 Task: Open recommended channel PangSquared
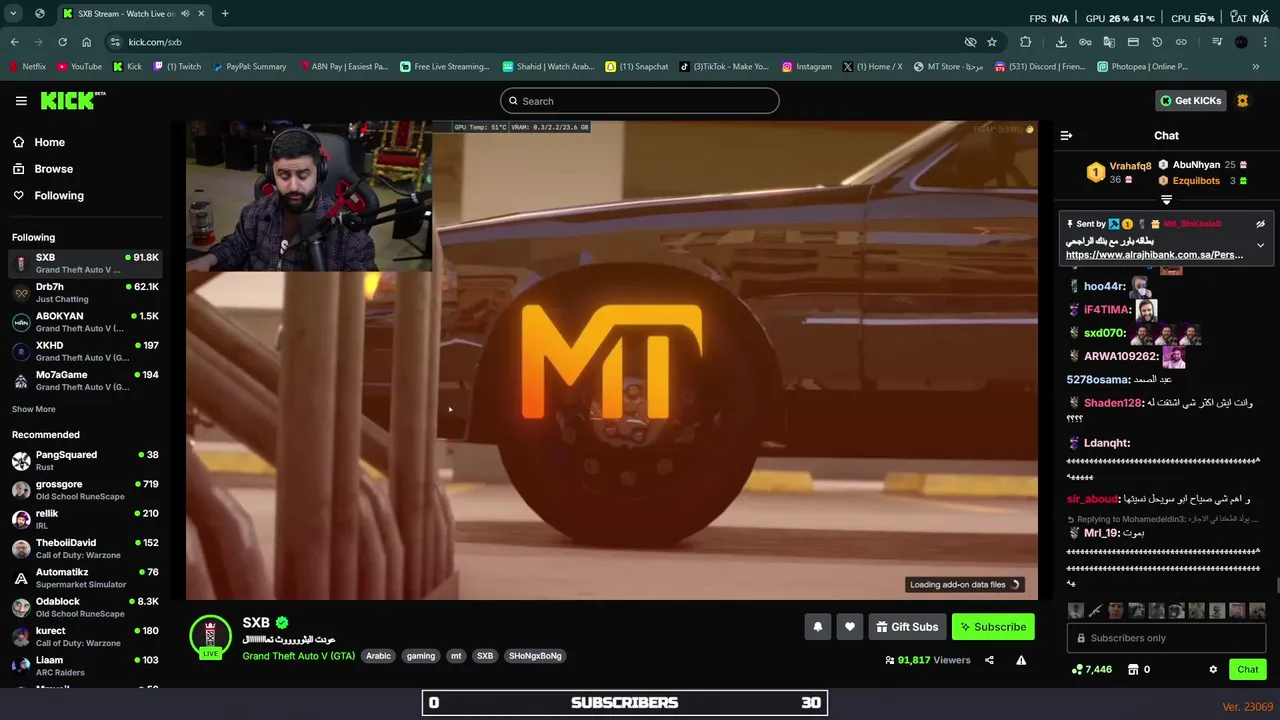(x=84, y=461)
